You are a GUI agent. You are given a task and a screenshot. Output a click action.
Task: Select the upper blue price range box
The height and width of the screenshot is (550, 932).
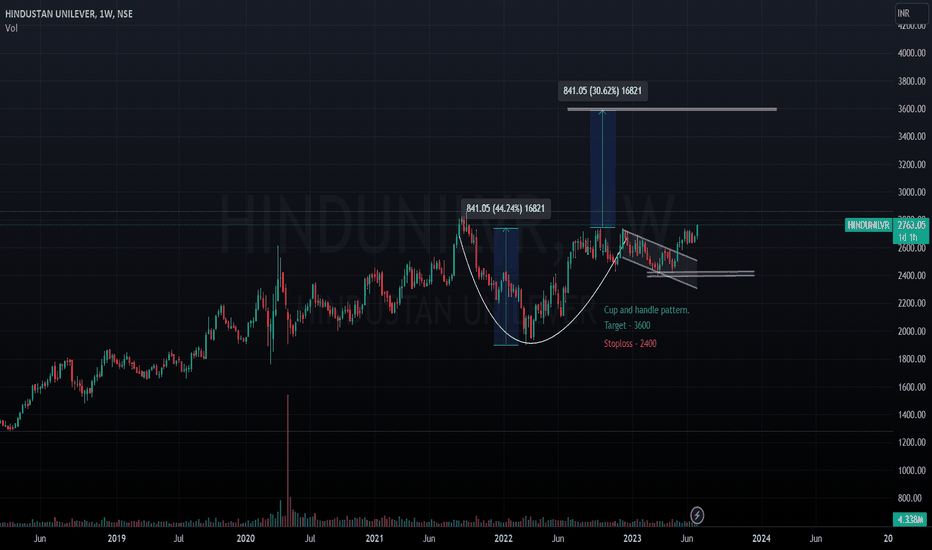(x=602, y=168)
